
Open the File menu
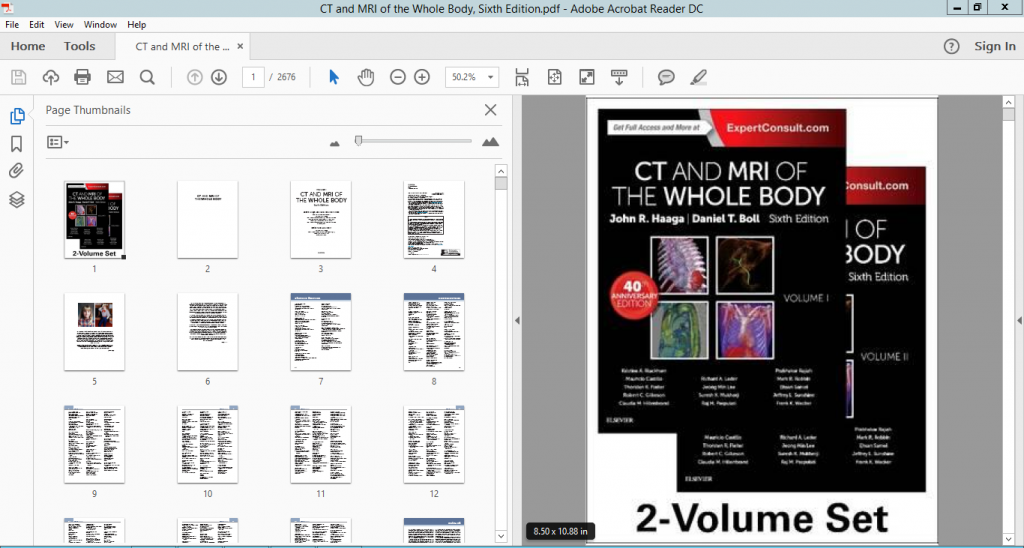coord(12,25)
